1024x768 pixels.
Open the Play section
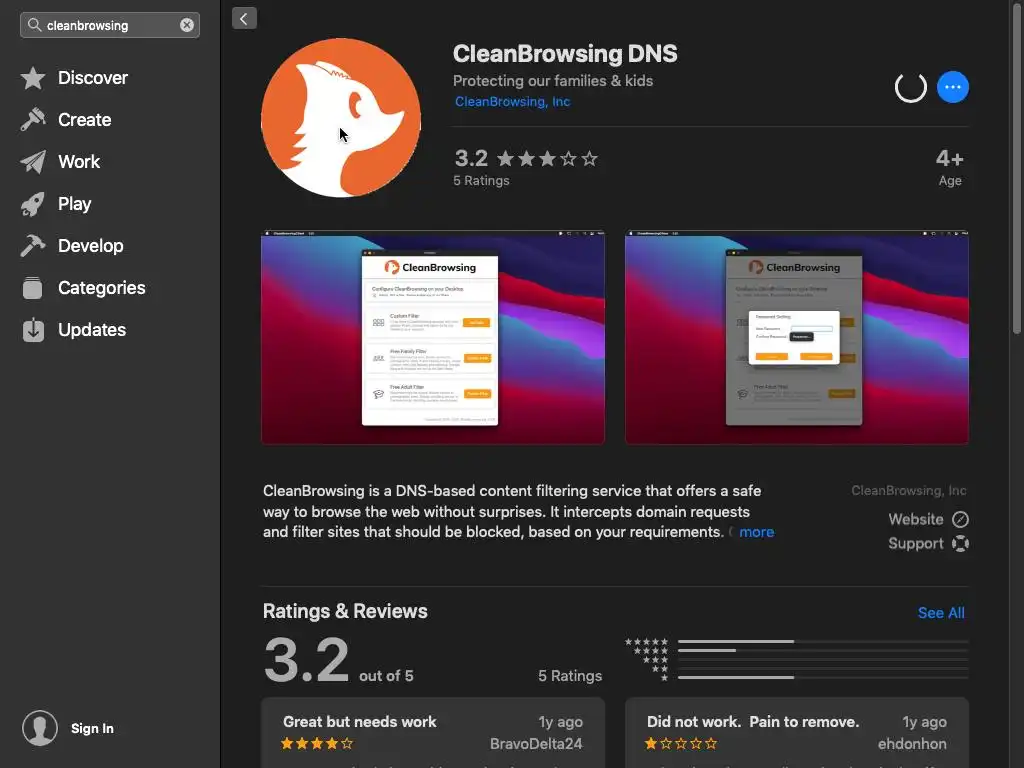(x=74, y=204)
